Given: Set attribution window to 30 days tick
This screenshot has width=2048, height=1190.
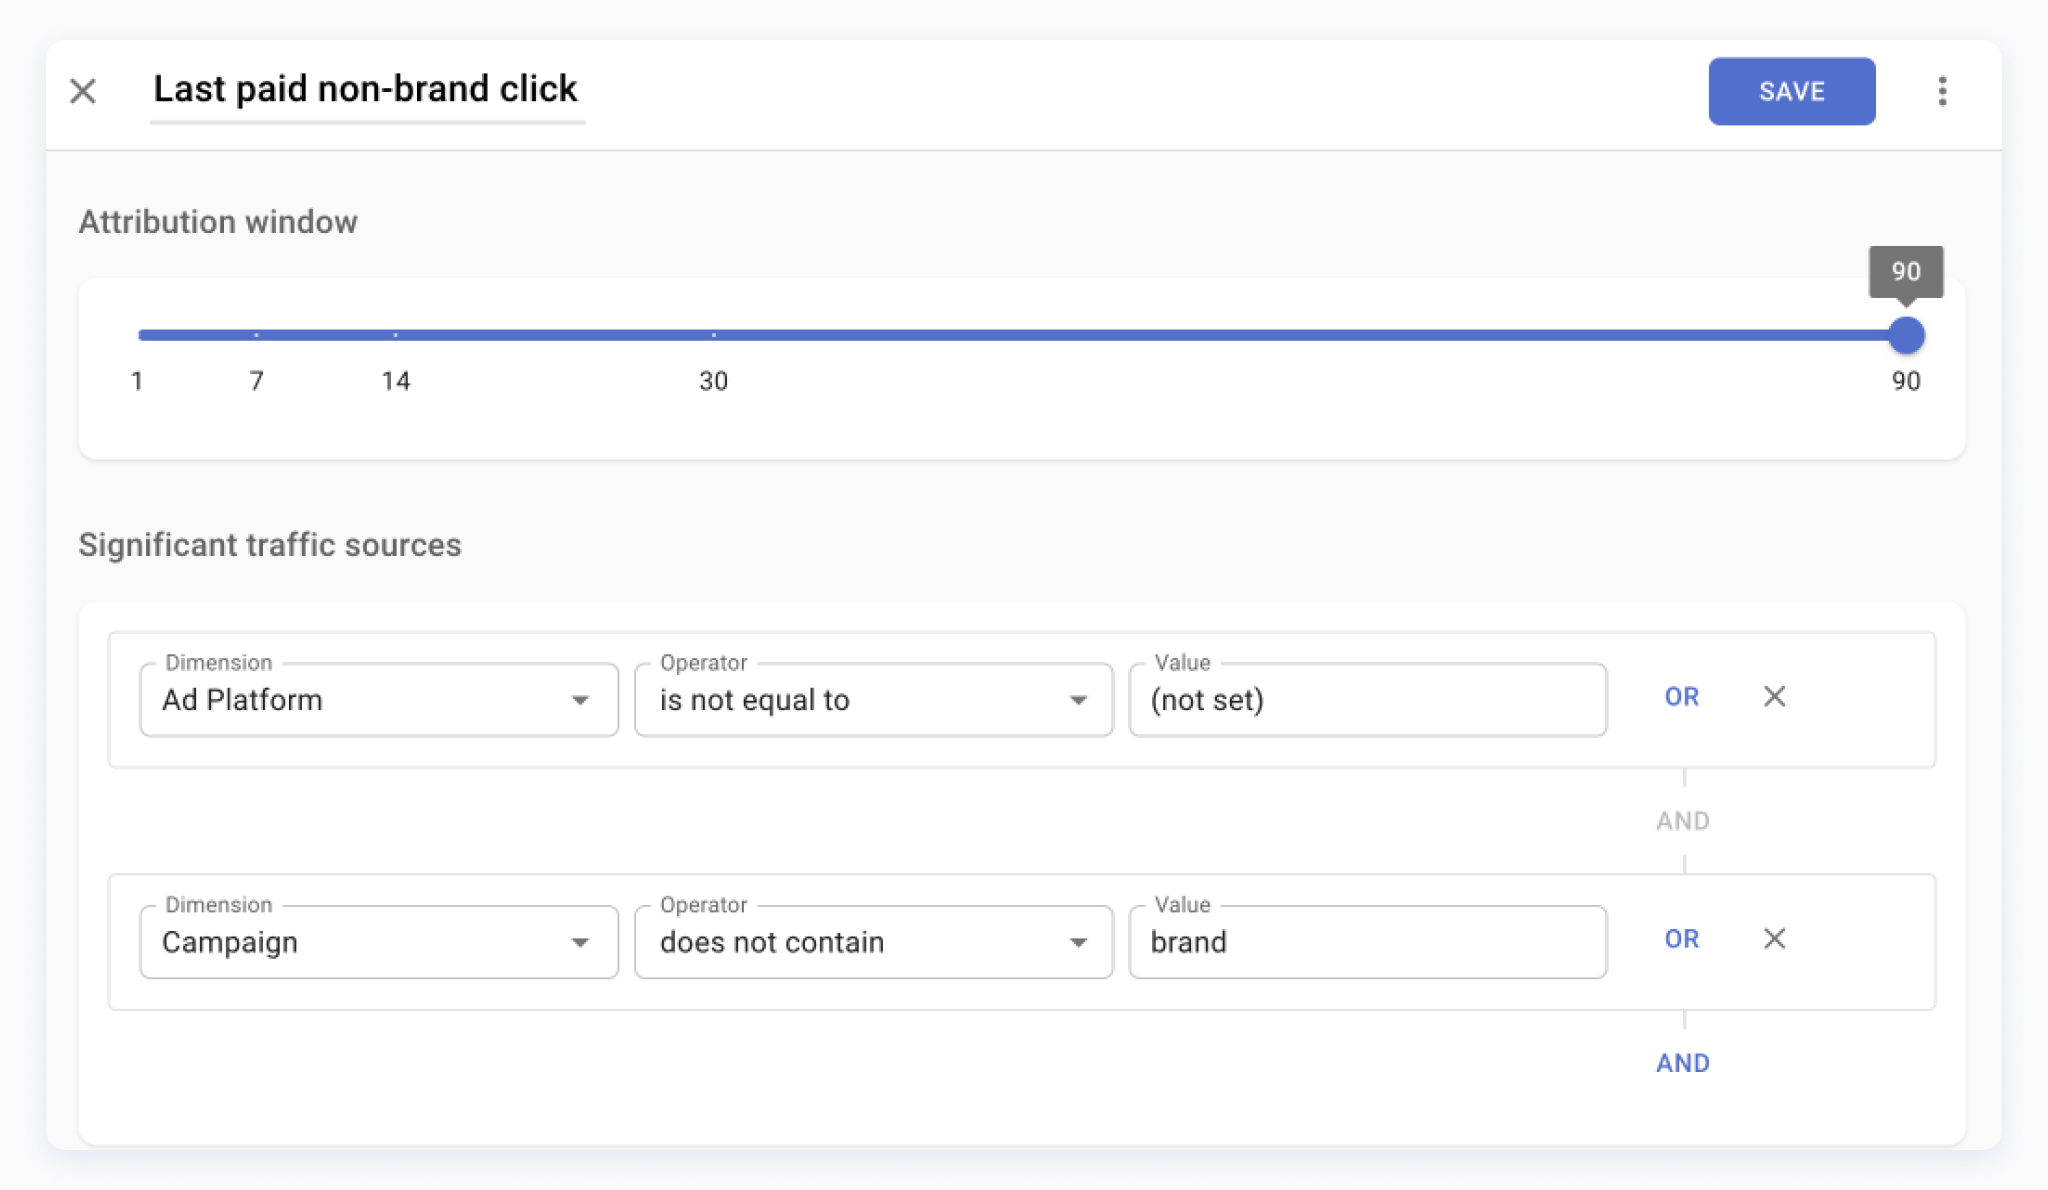Looking at the screenshot, I should tap(713, 335).
